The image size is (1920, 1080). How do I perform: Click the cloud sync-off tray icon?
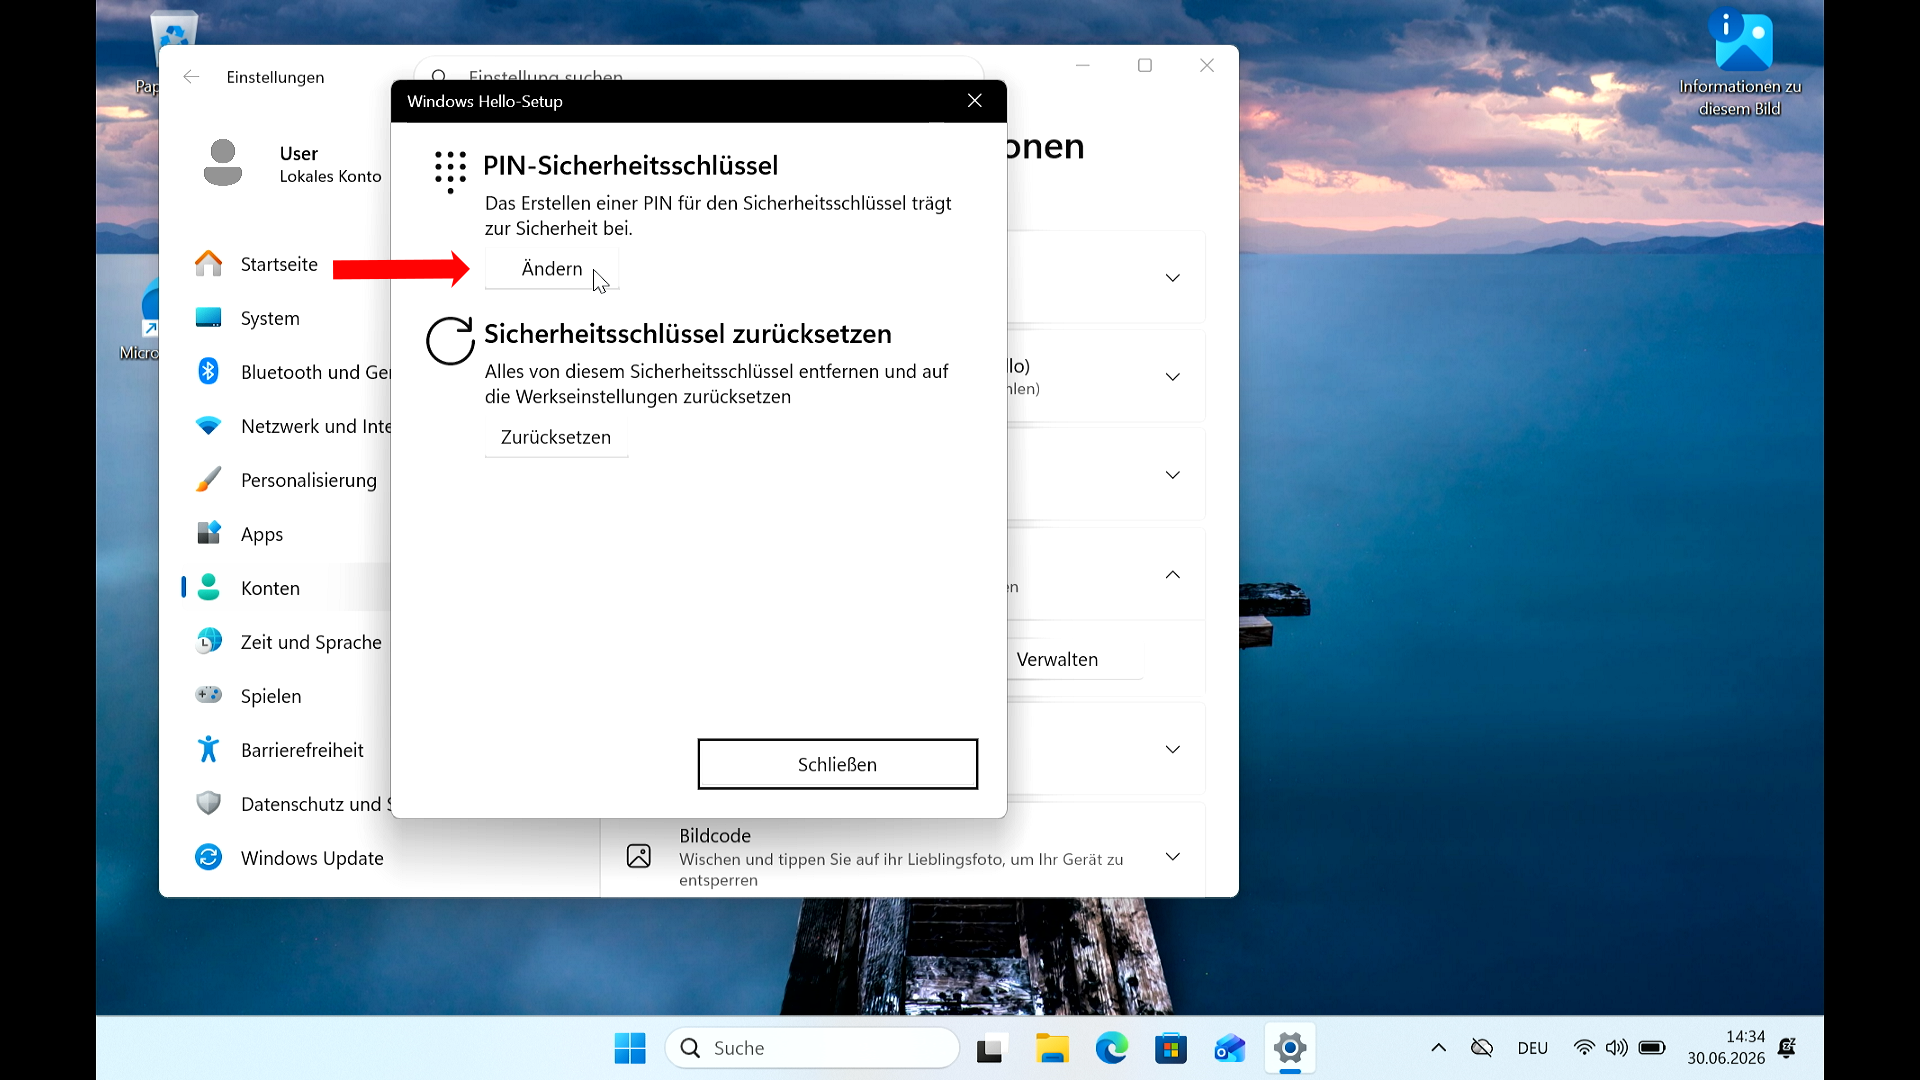pos(1482,1048)
